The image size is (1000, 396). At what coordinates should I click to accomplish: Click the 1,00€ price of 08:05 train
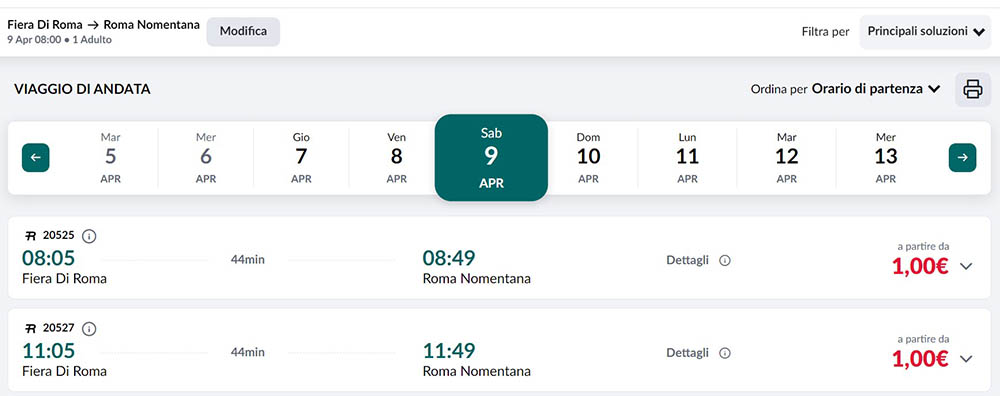point(920,267)
